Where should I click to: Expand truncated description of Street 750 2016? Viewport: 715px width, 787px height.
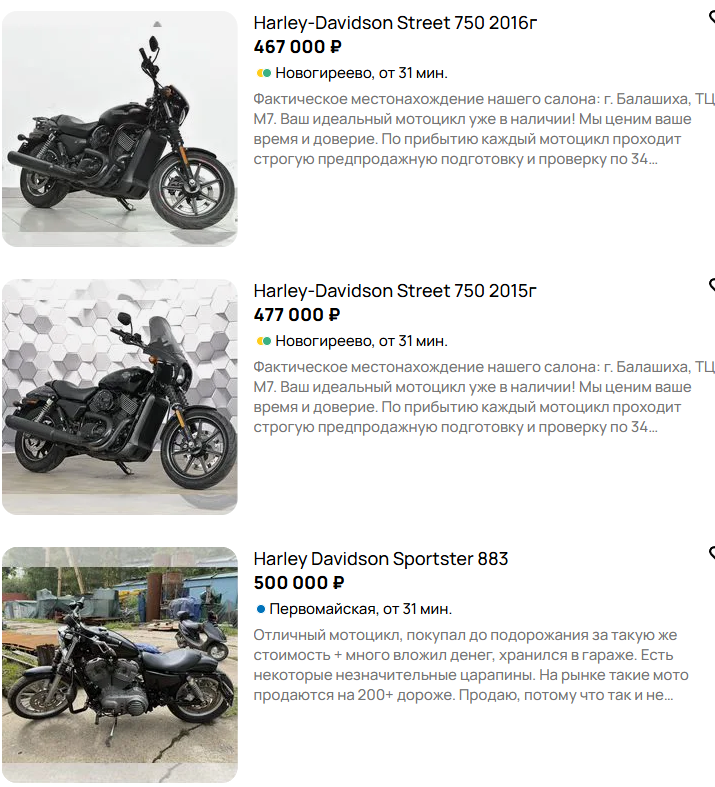(x=484, y=129)
